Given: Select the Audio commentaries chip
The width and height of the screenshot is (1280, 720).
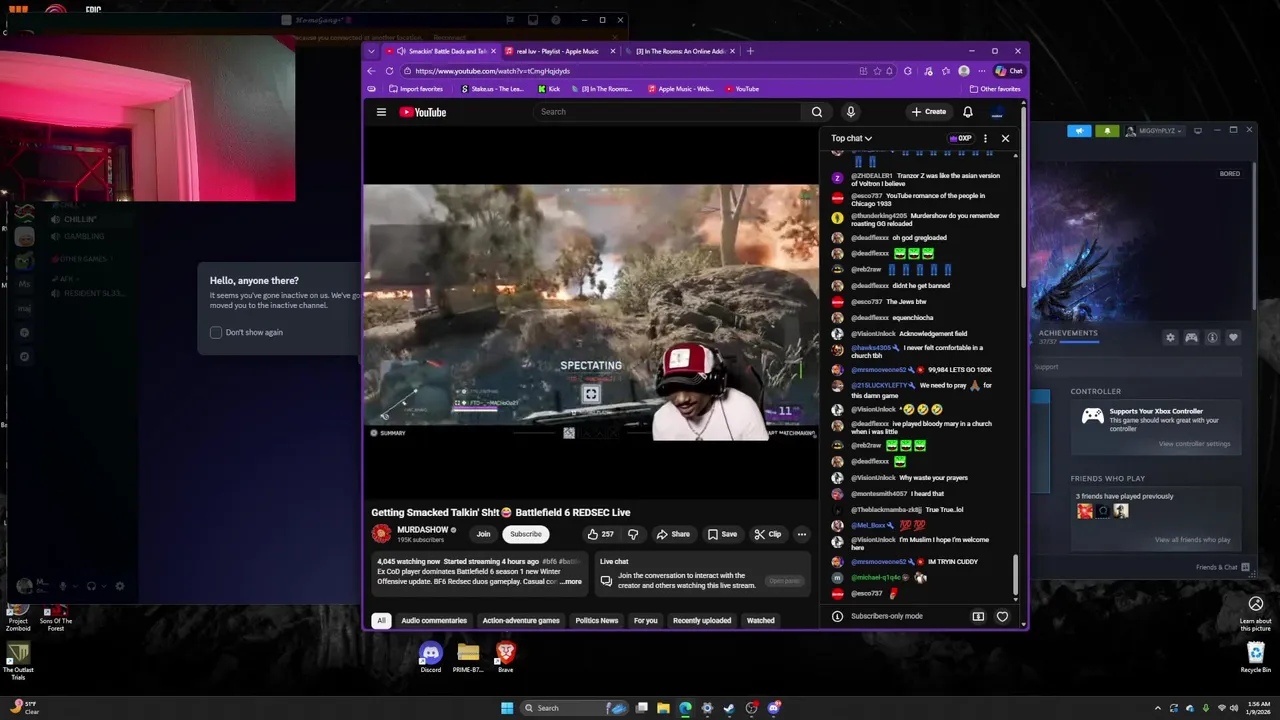Looking at the screenshot, I should (434, 620).
